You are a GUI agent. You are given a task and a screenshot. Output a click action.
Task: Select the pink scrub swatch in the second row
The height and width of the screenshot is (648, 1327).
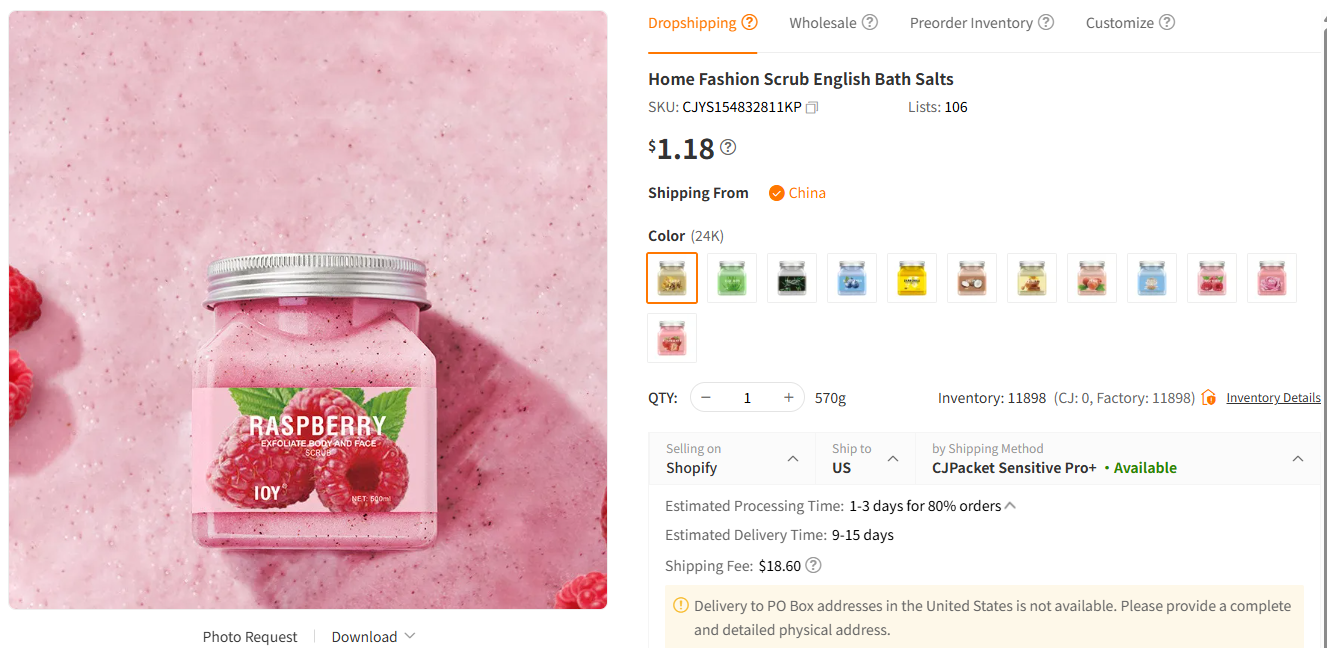pyautogui.click(x=671, y=338)
